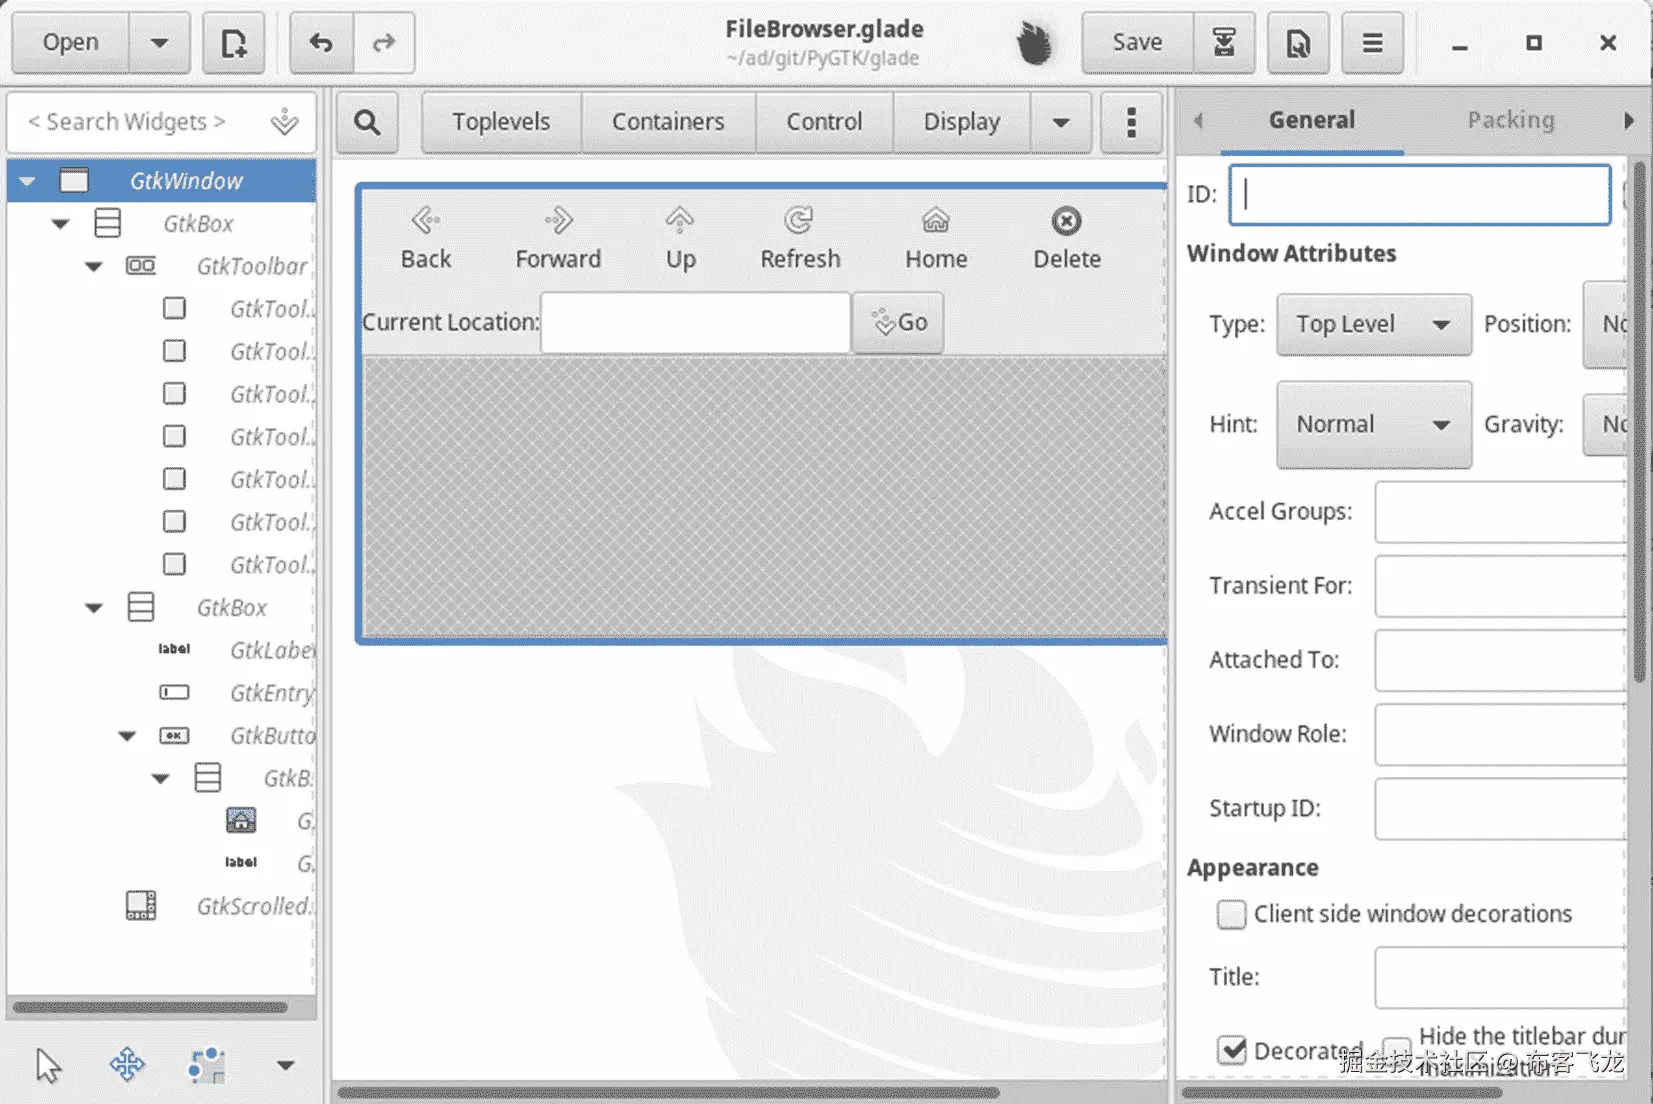Screen dimensions: 1653x1104
Task: Click the Back arrow toolbar button
Action: click(x=426, y=239)
